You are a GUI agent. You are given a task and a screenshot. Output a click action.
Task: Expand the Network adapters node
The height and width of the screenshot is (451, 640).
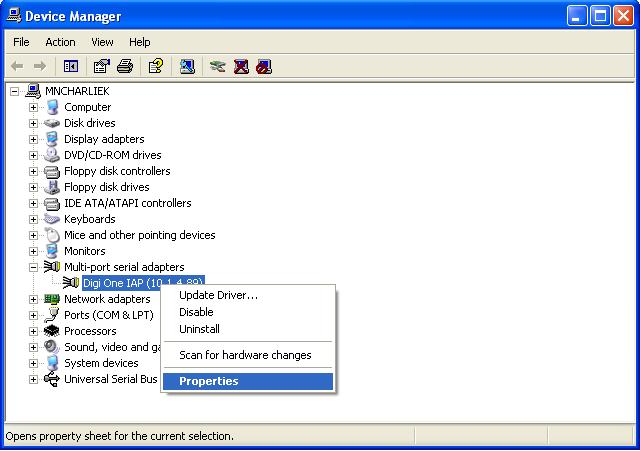(33, 299)
